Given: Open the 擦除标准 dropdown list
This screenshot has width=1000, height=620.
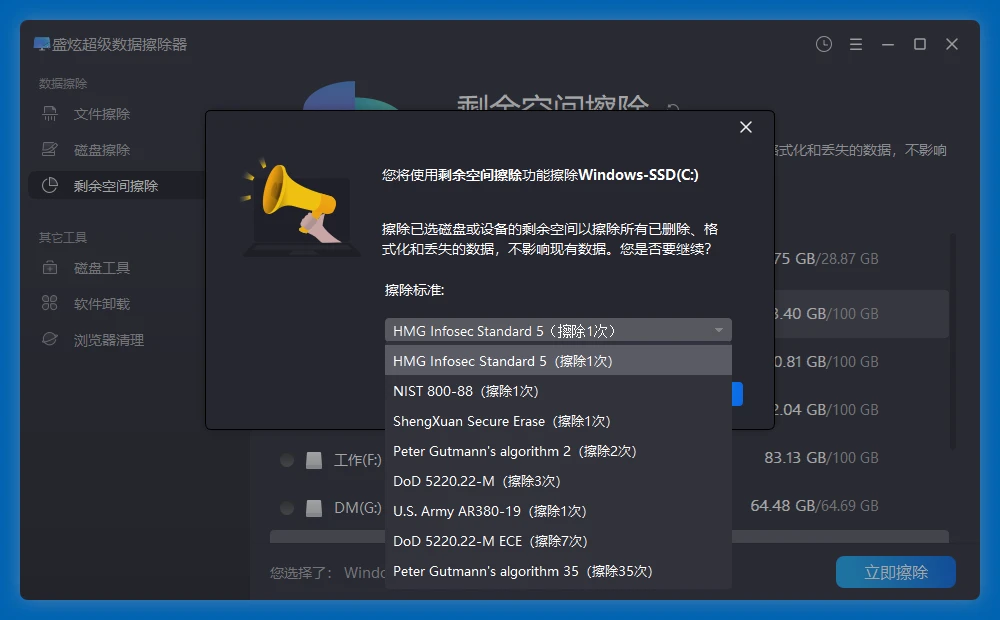Looking at the screenshot, I should (x=558, y=330).
